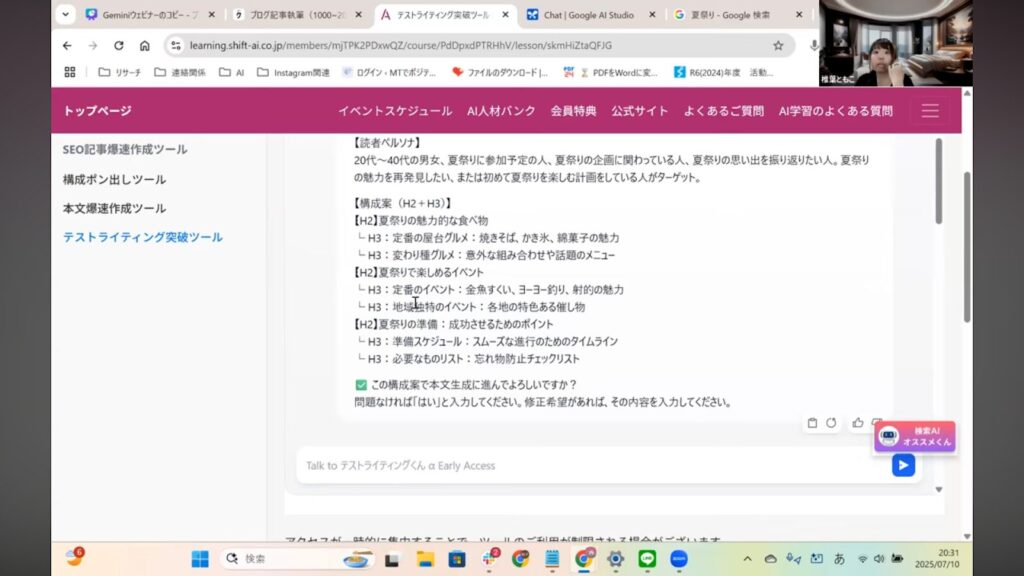Image resolution: width=1024 pixels, height=576 pixels.
Task: Open the リサーチ bookmarks folder
Action: 120,72
